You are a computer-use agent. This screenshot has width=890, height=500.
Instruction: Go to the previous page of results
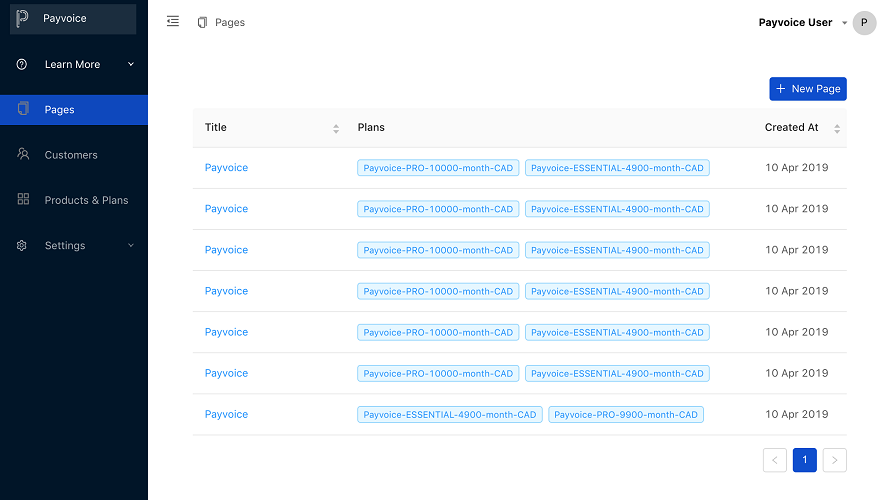point(775,460)
